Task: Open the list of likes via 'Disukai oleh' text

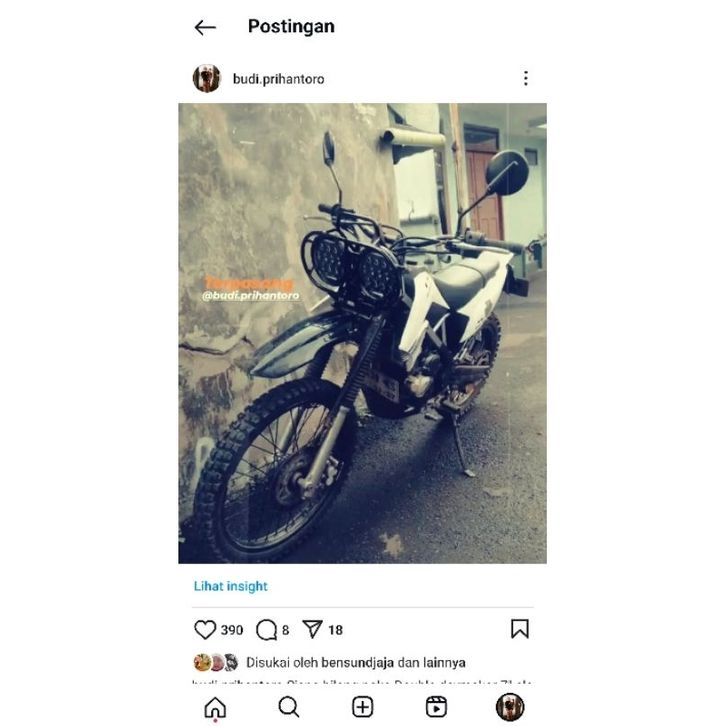Action: pos(282,663)
